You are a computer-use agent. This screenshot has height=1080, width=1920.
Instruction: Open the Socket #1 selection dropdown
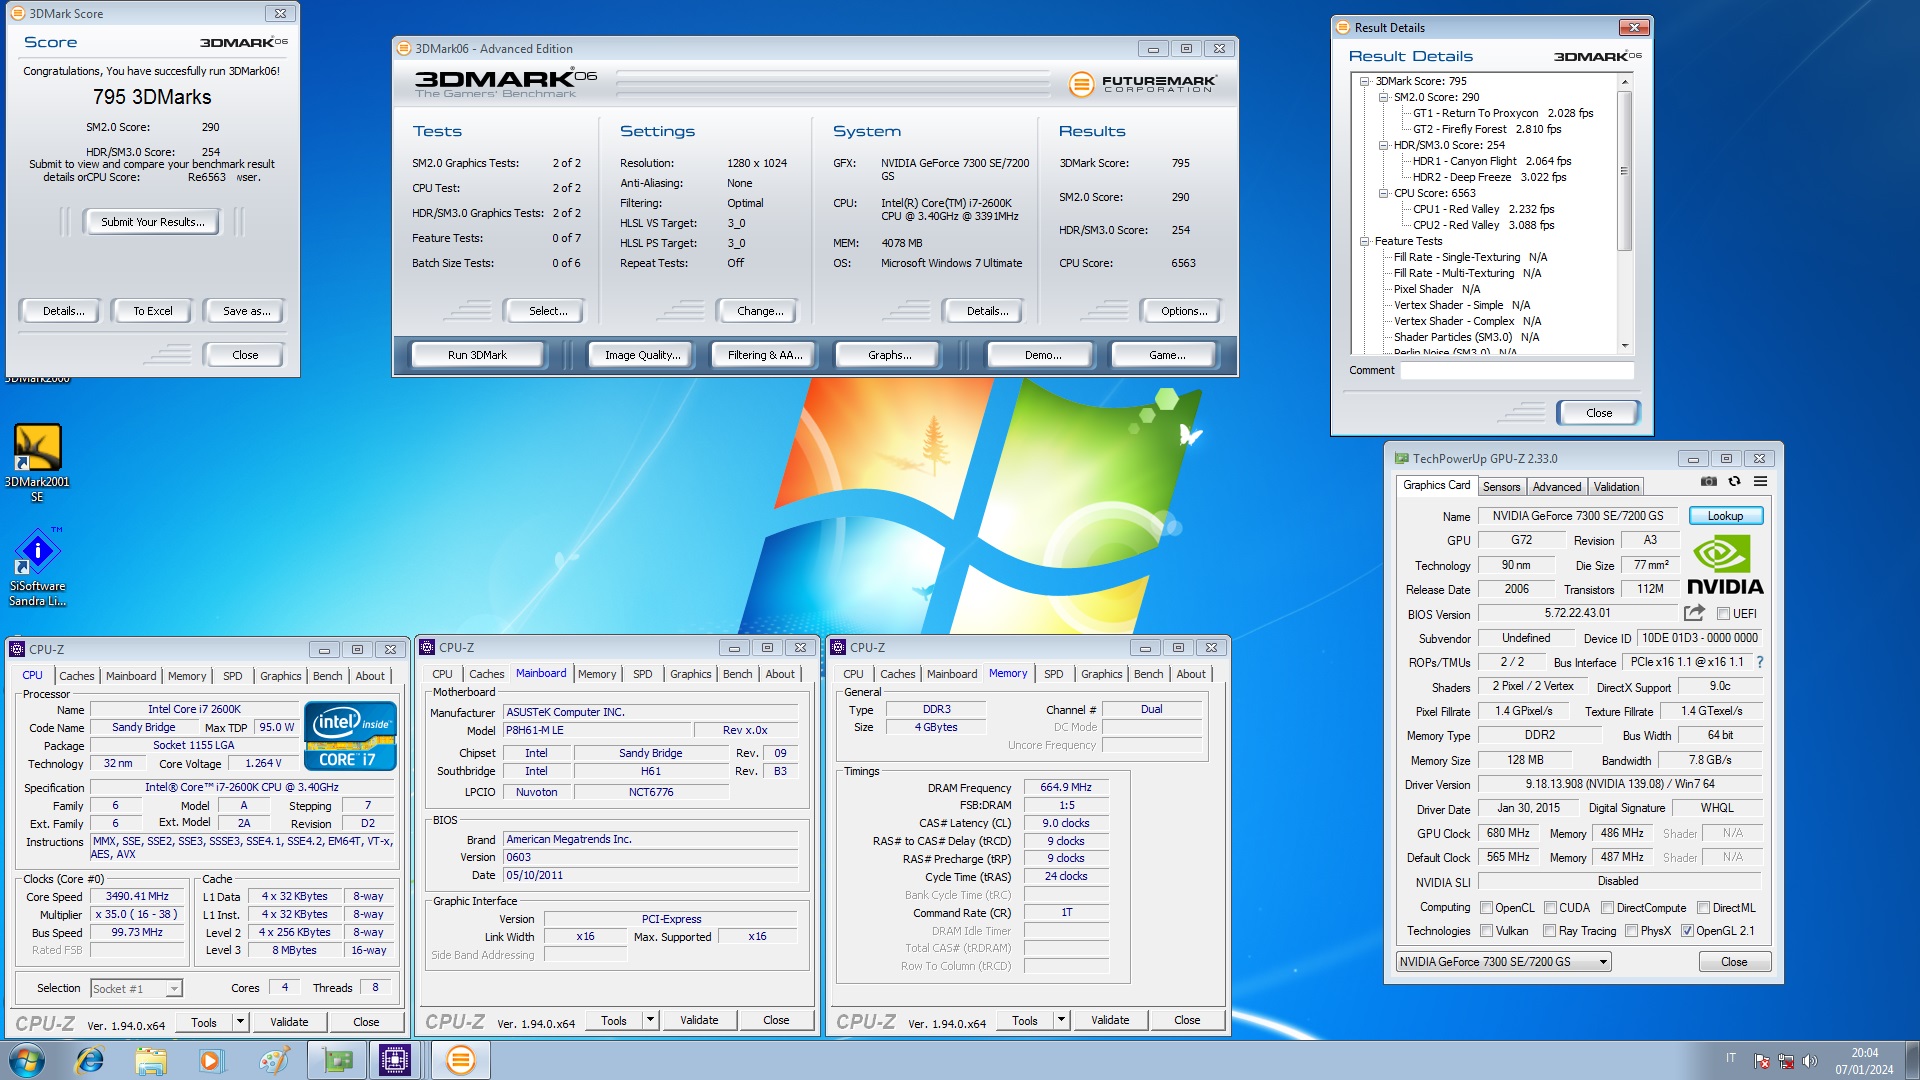136,989
